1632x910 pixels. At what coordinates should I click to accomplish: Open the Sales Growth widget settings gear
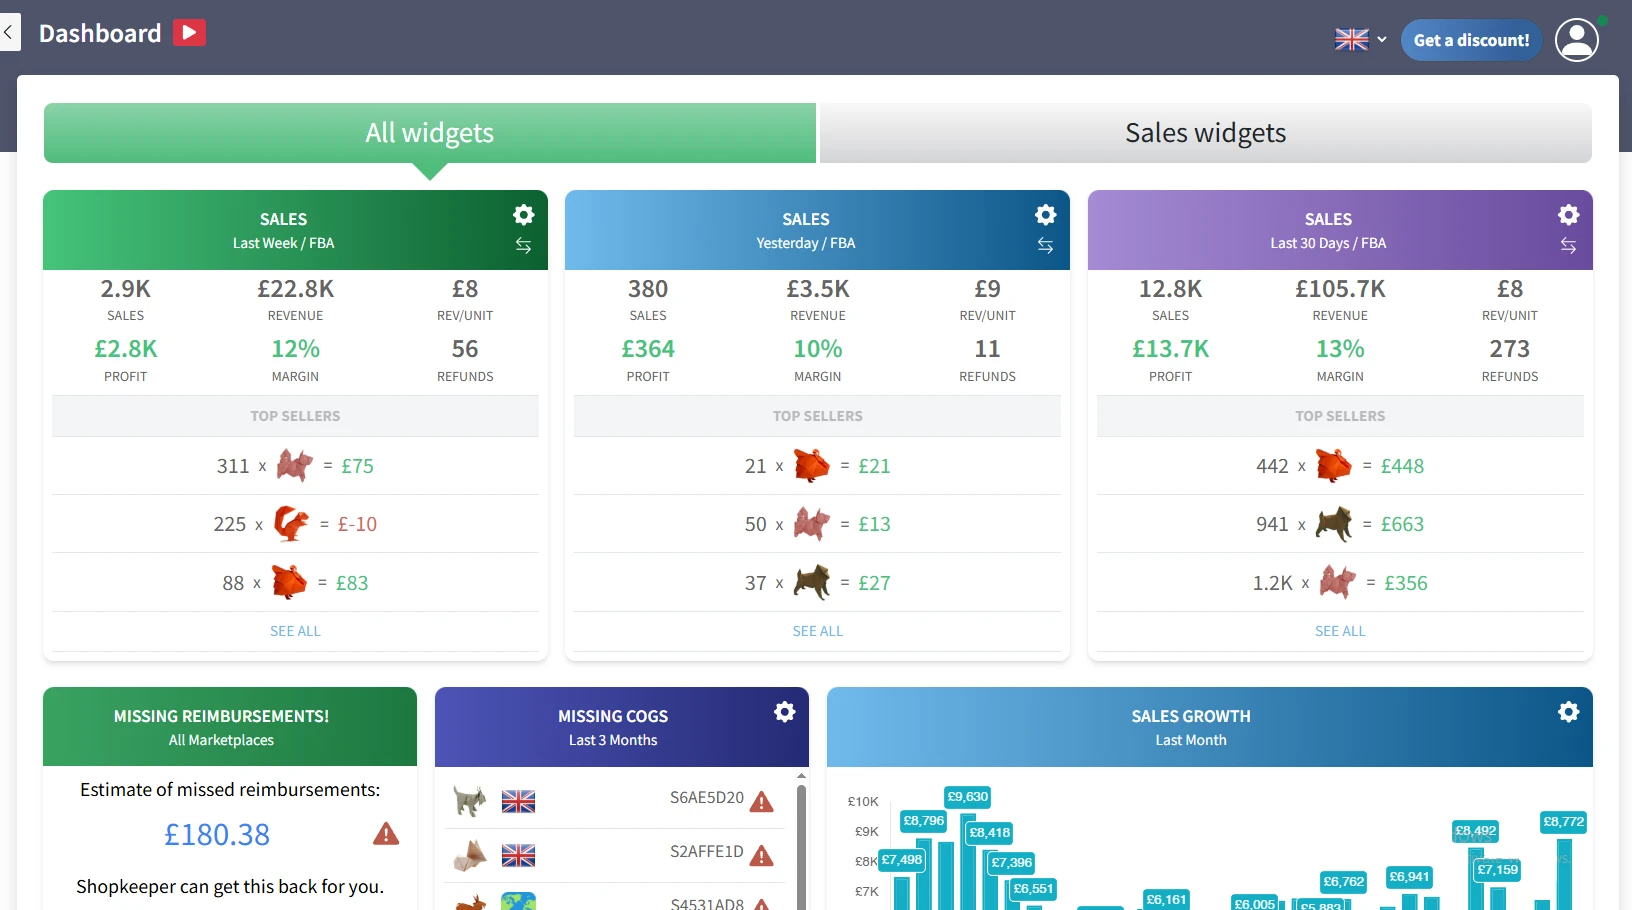click(1568, 712)
